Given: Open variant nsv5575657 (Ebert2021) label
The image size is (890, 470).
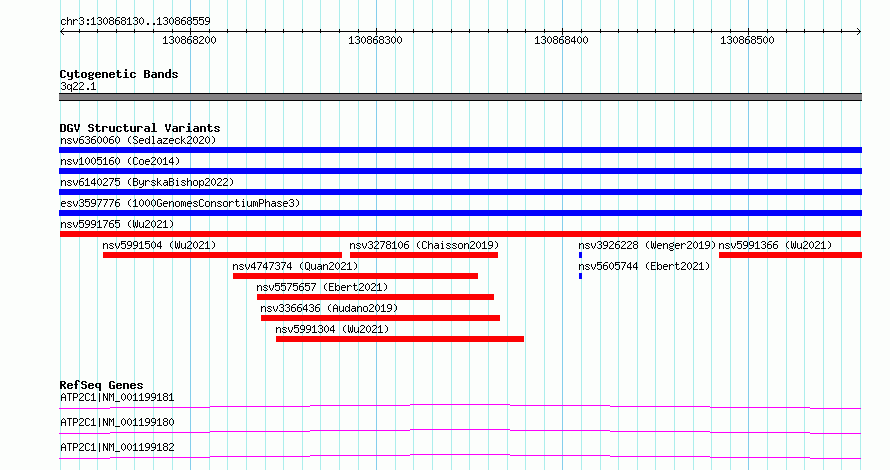Looking at the screenshot, I should (x=322, y=287).
